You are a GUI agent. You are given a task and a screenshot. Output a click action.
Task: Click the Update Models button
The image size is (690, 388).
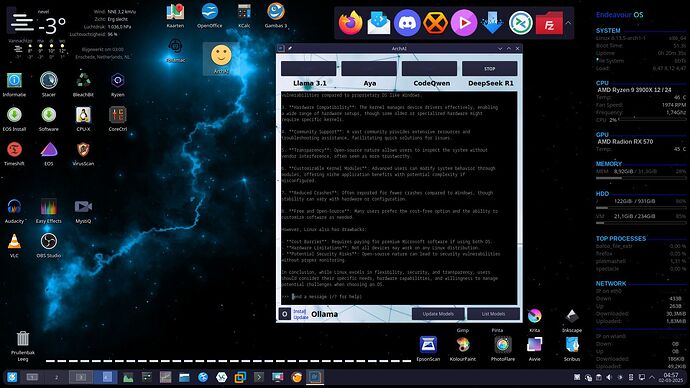pos(438,314)
